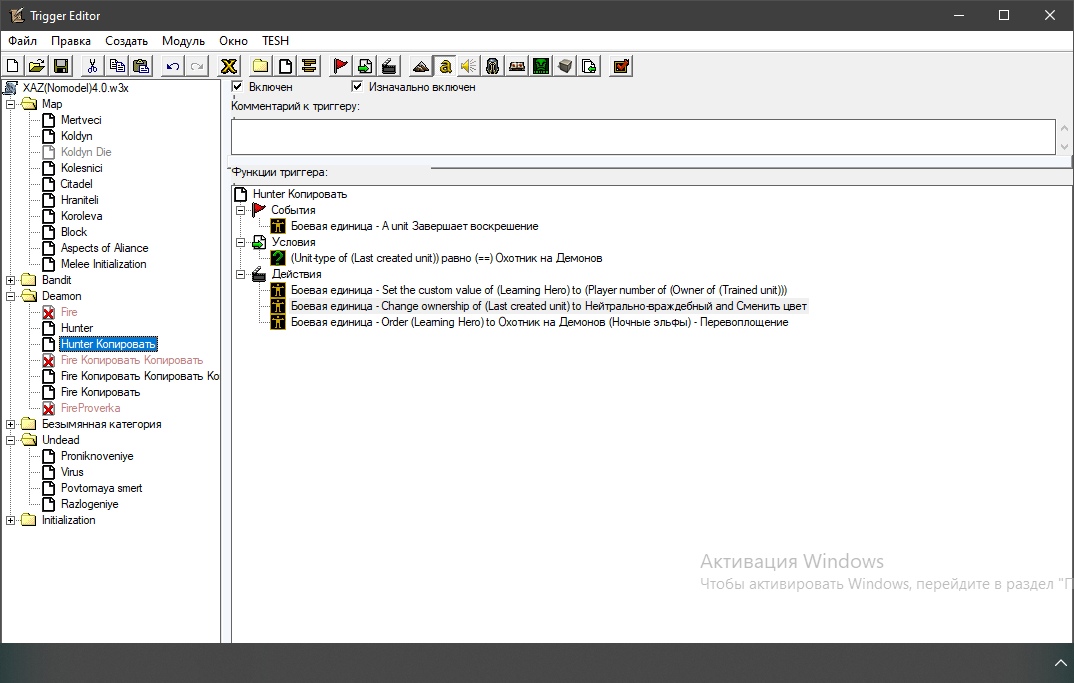1074x683 pixels.
Task: Open the Sound Editor speaker icon
Action: click(x=469, y=66)
